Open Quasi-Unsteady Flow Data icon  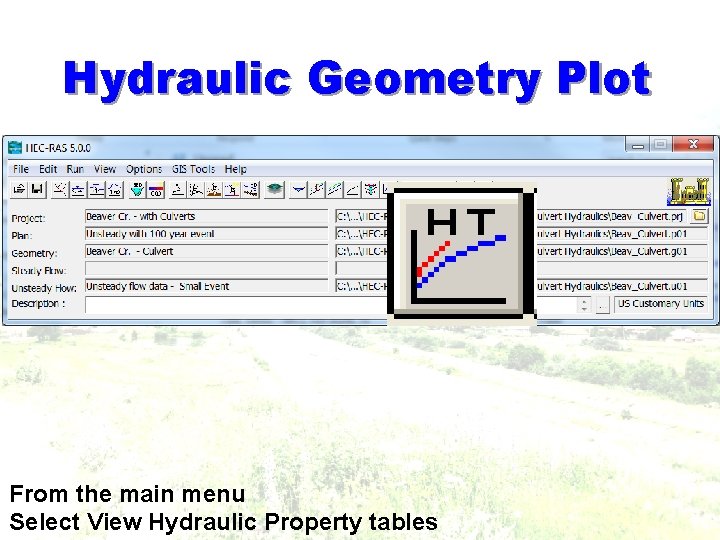coord(96,189)
